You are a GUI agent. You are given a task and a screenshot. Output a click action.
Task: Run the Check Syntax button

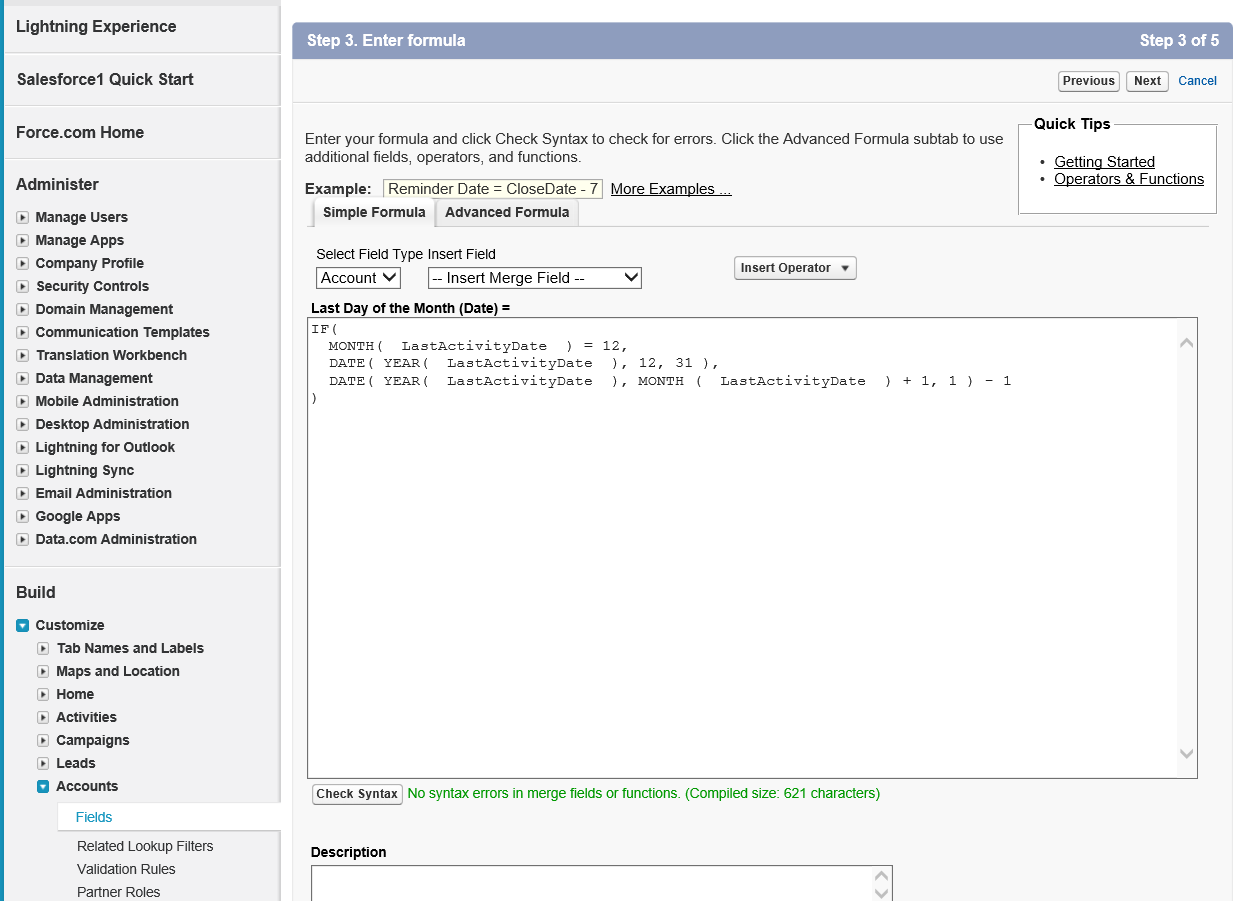[357, 794]
